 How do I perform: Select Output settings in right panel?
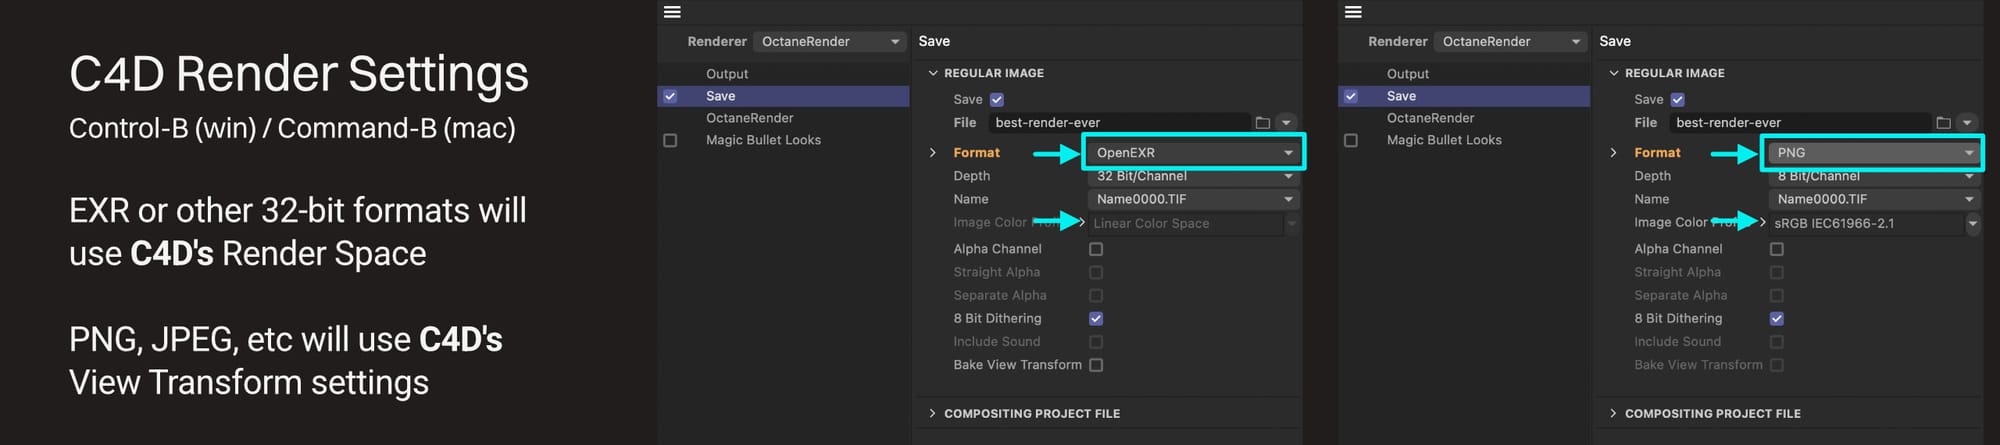[1408, 74]
